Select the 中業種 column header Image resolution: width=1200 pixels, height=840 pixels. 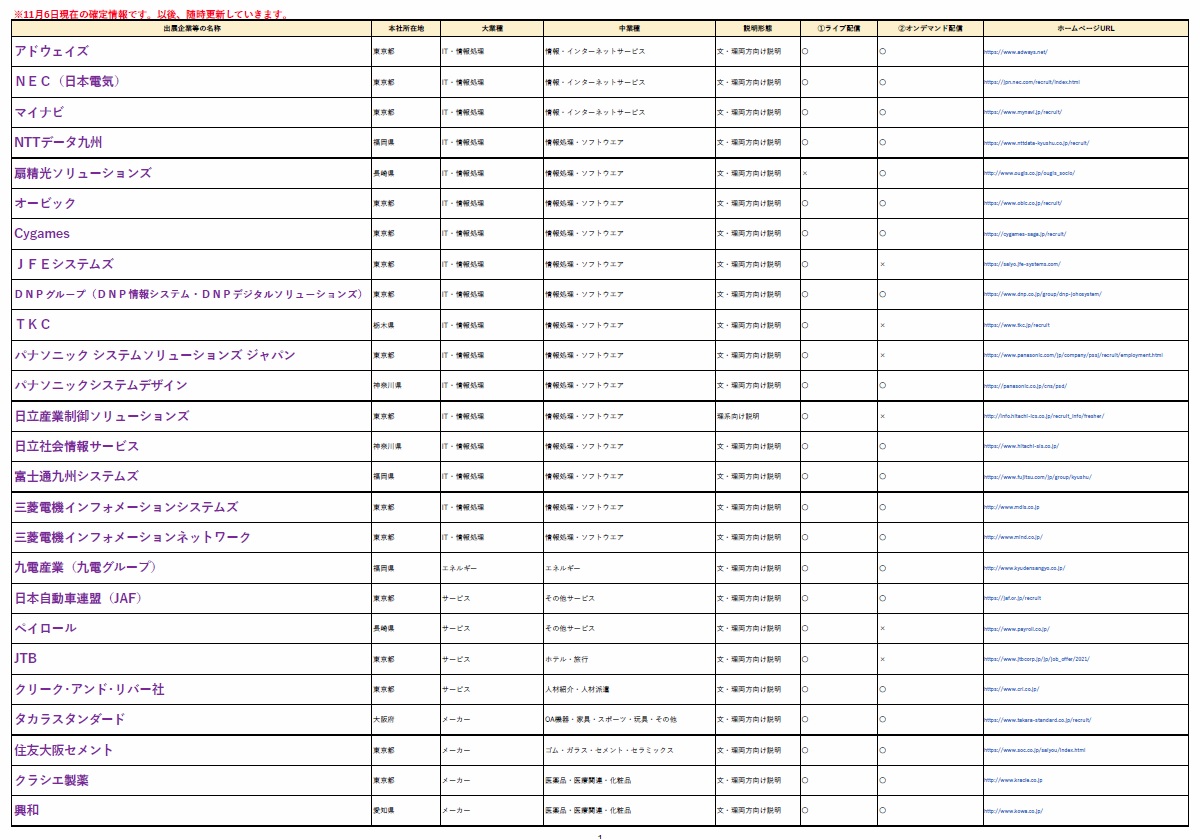click(629, 28)
